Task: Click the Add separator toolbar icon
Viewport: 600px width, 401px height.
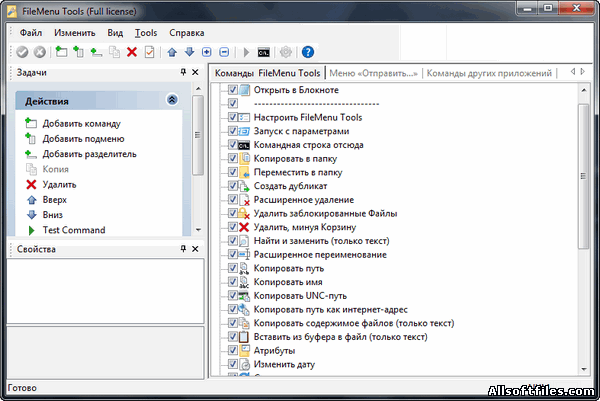Action: tap(96, 52)
